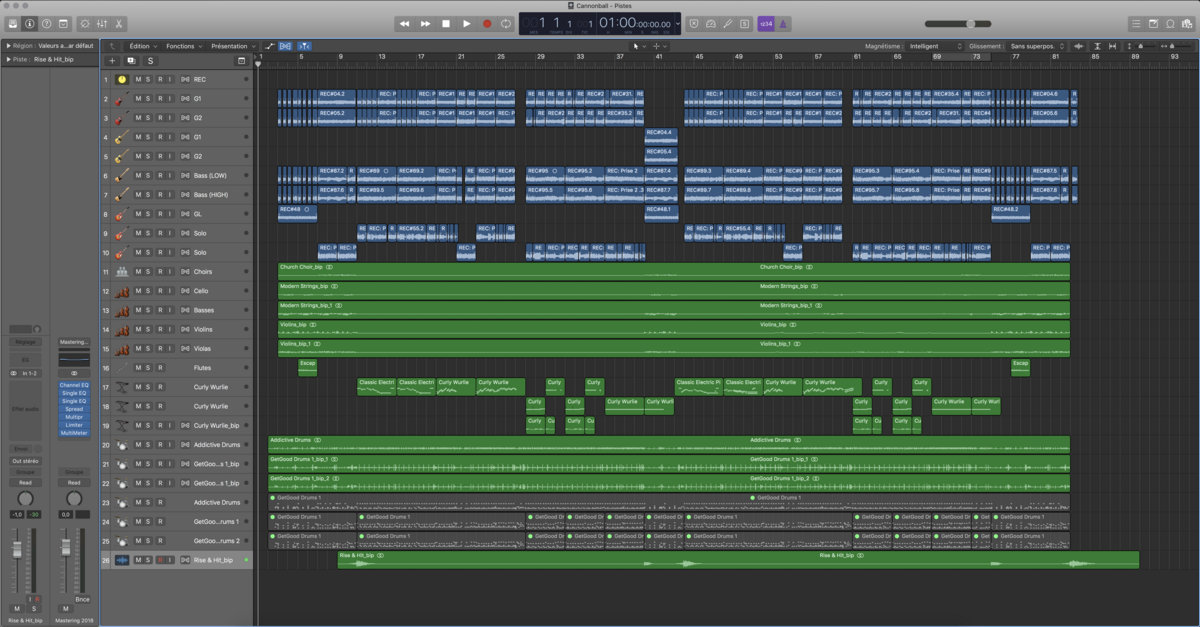Open the Magnétisme Intelligent dropdown

click(x=936, y=46)
